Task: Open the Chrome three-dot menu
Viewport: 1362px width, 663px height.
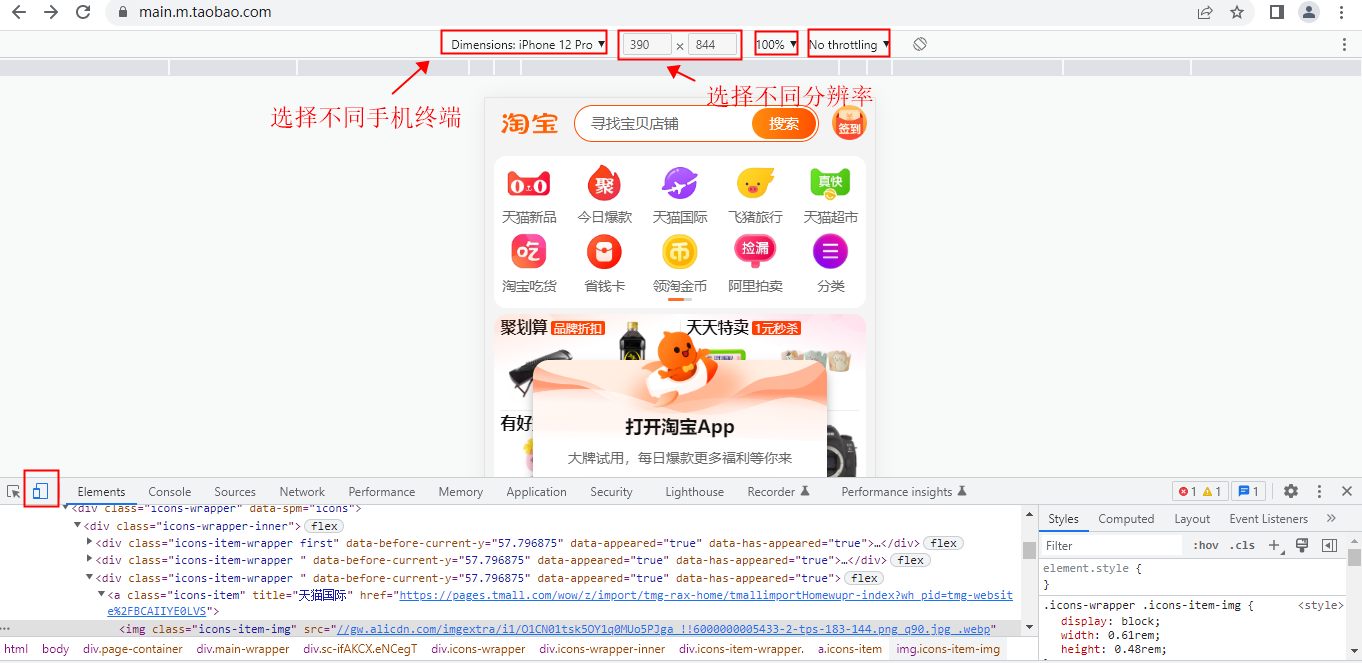Action: click(x=1342, y=12)
